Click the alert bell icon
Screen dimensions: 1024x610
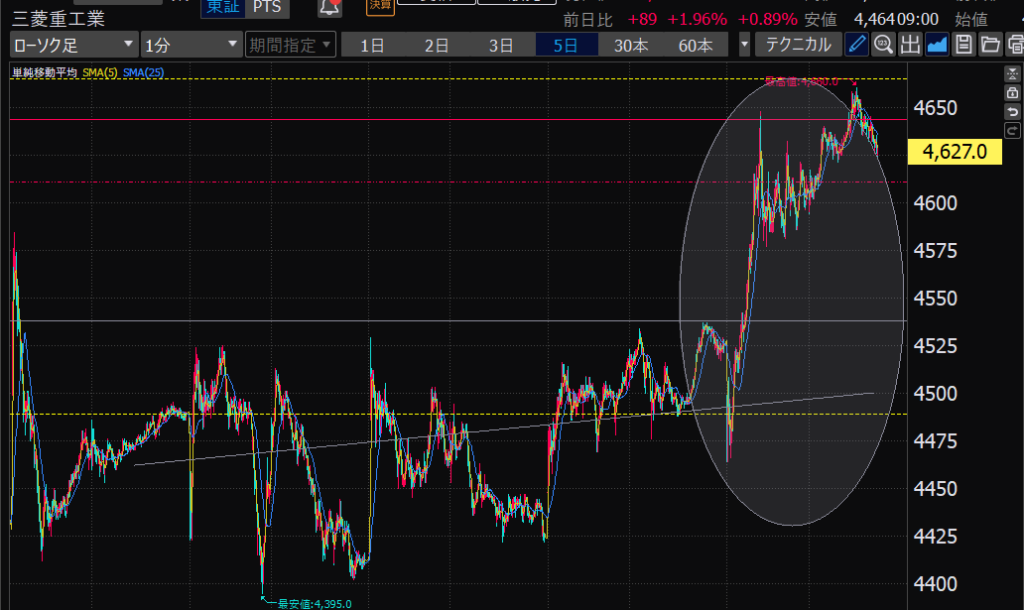click(329, 8)
